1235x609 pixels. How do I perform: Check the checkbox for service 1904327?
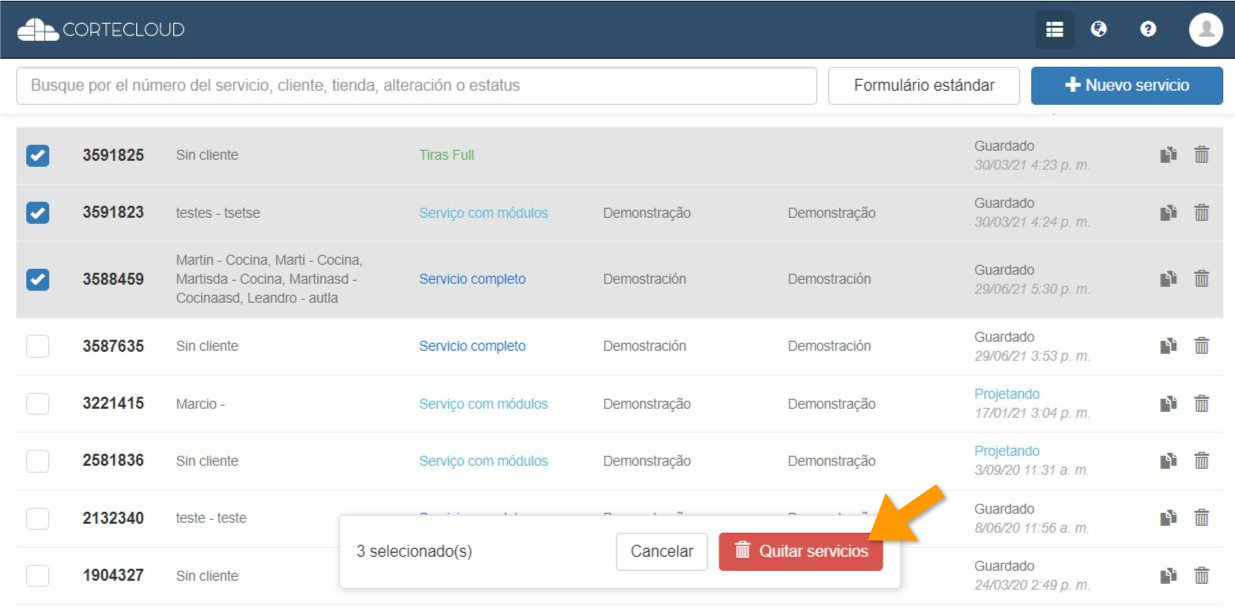coord(37,576)
